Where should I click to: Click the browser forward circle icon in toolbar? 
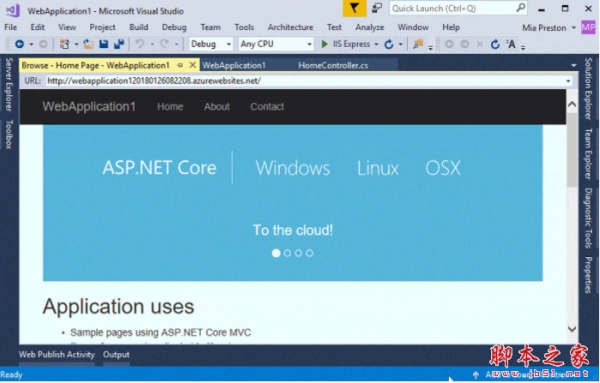pos(465,44)
